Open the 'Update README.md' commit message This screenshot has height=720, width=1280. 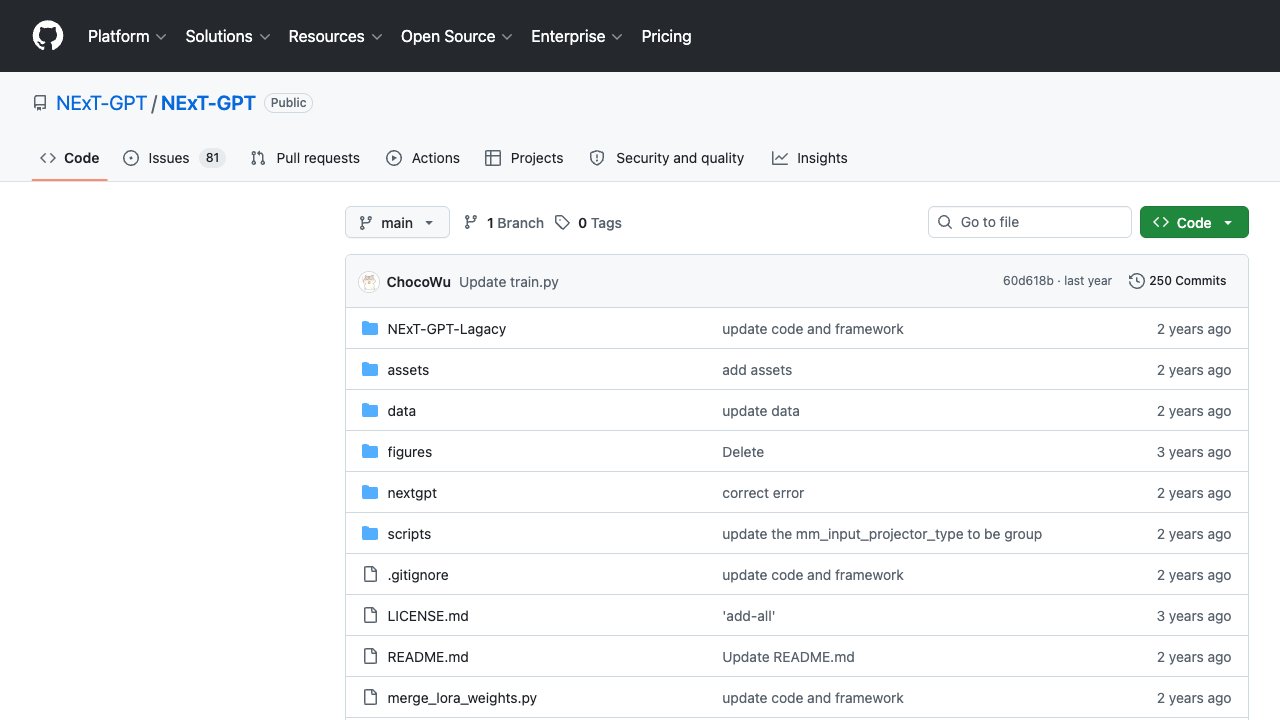(x=788, y=657)
